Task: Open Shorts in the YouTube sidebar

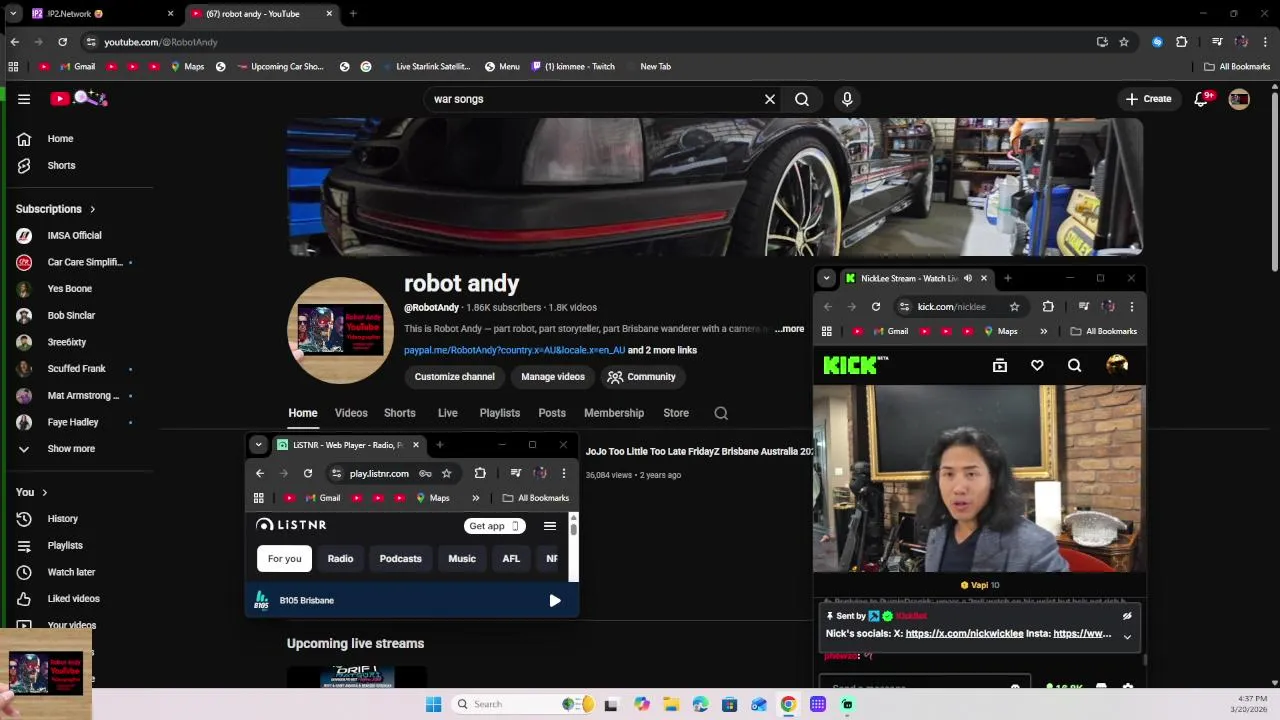Action: (60, 165)
